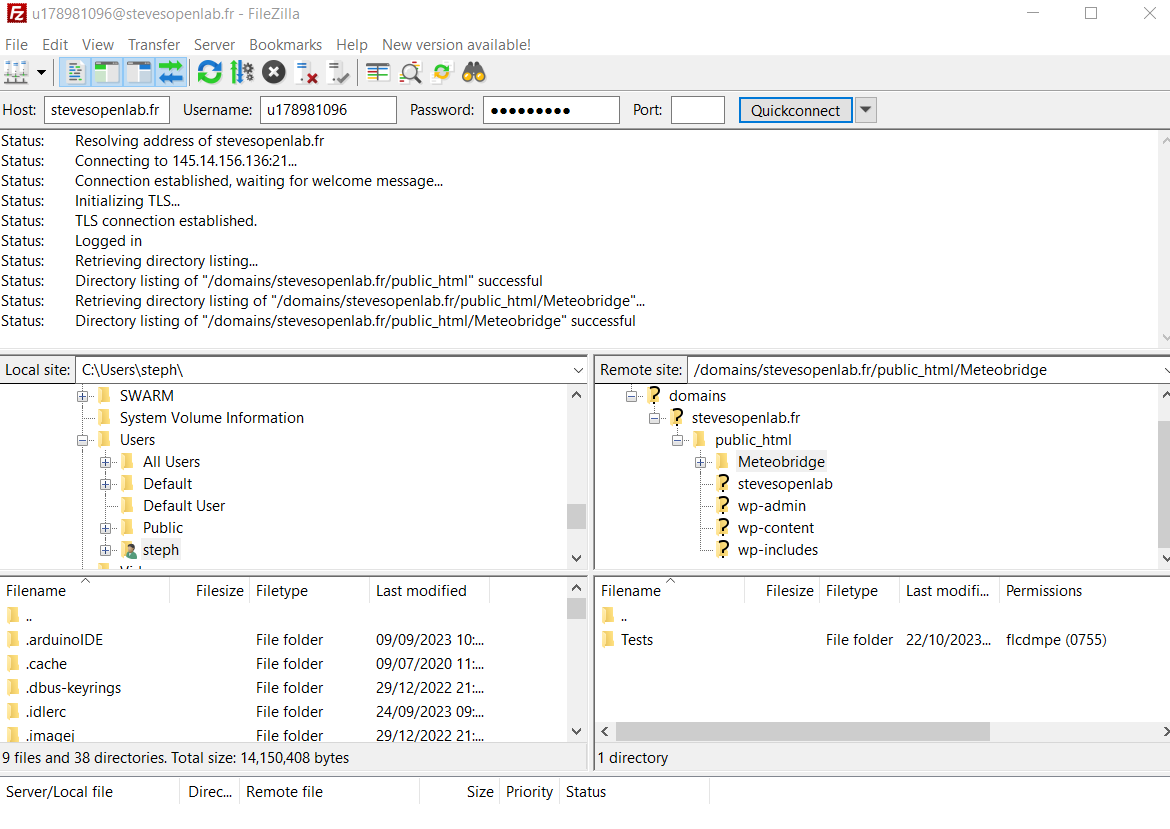The width and height of the screenshot is (1170, 829).
Task: Toggle directory comparison
Action: [410, 72]
